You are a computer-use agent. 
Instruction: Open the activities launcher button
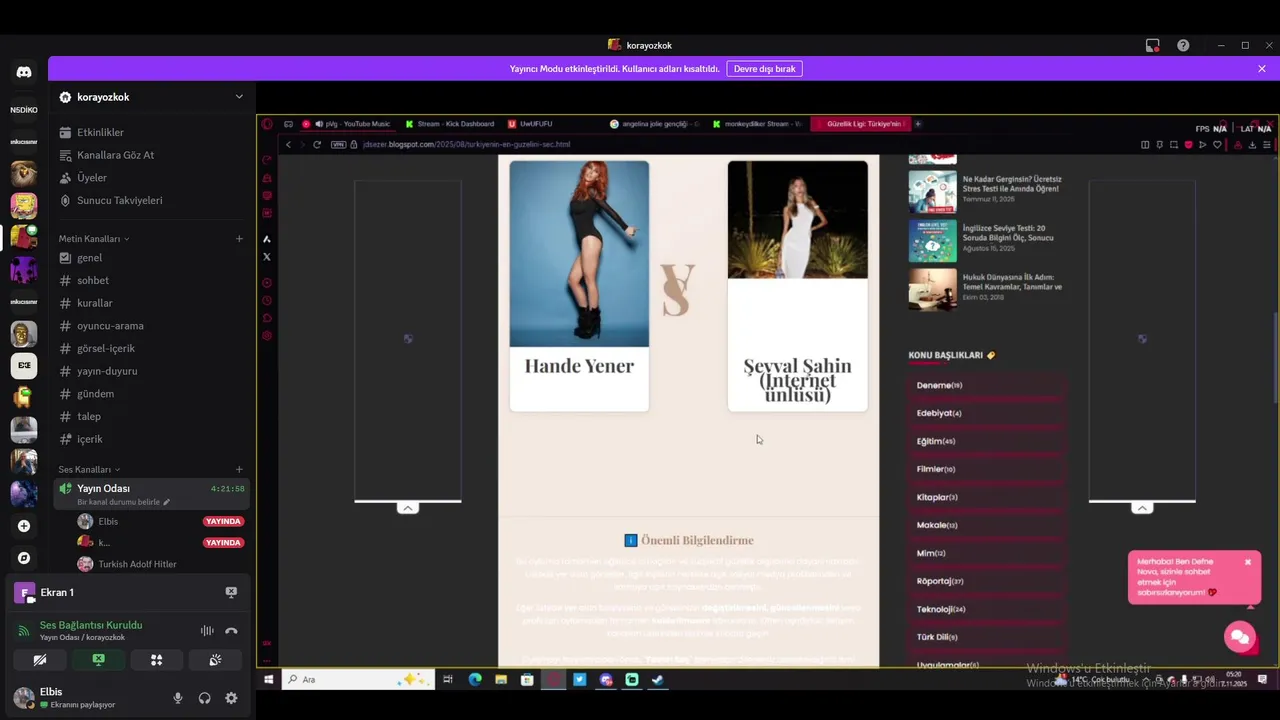(156, 660)
